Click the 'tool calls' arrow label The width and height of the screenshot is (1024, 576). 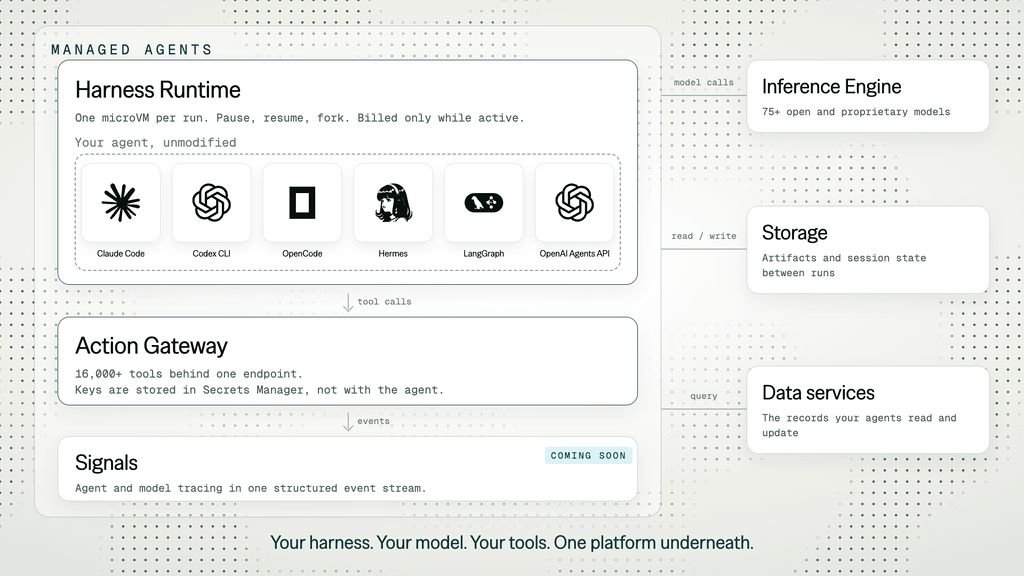384,302
